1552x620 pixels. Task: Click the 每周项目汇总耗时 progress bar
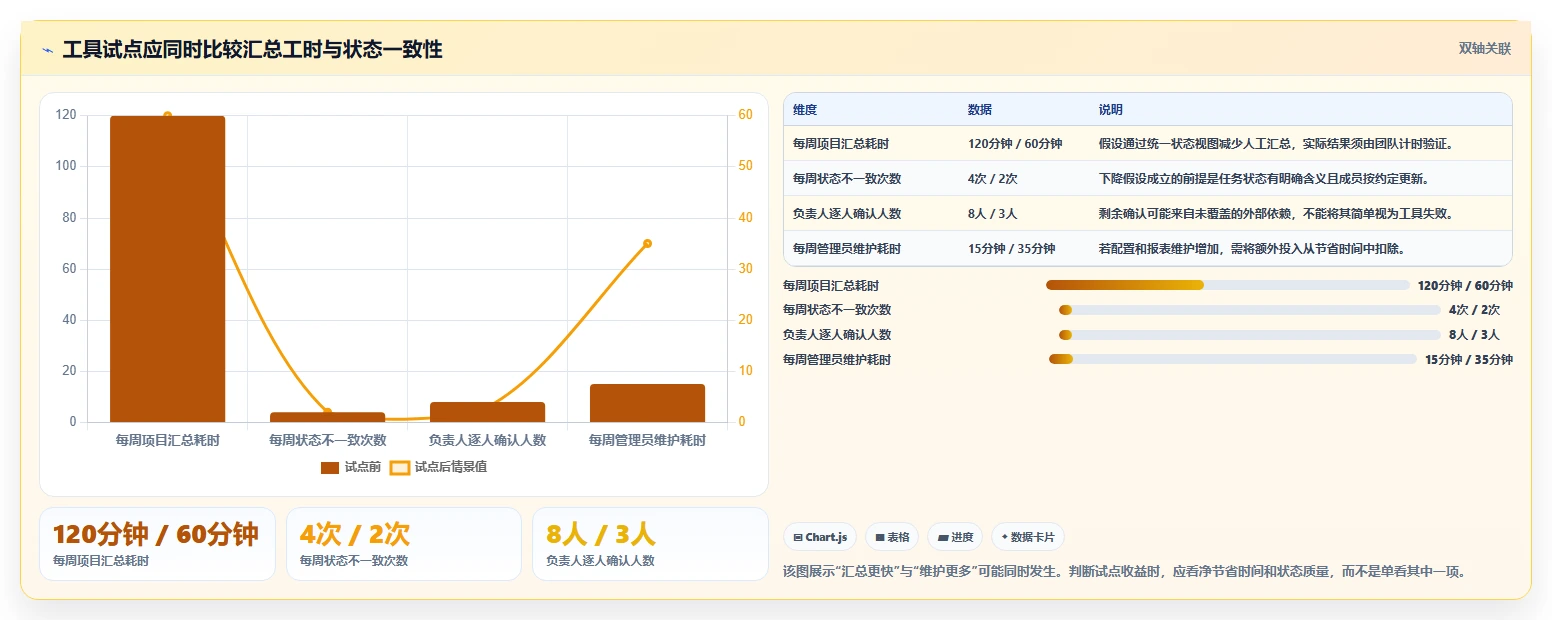pos(1227,285)
